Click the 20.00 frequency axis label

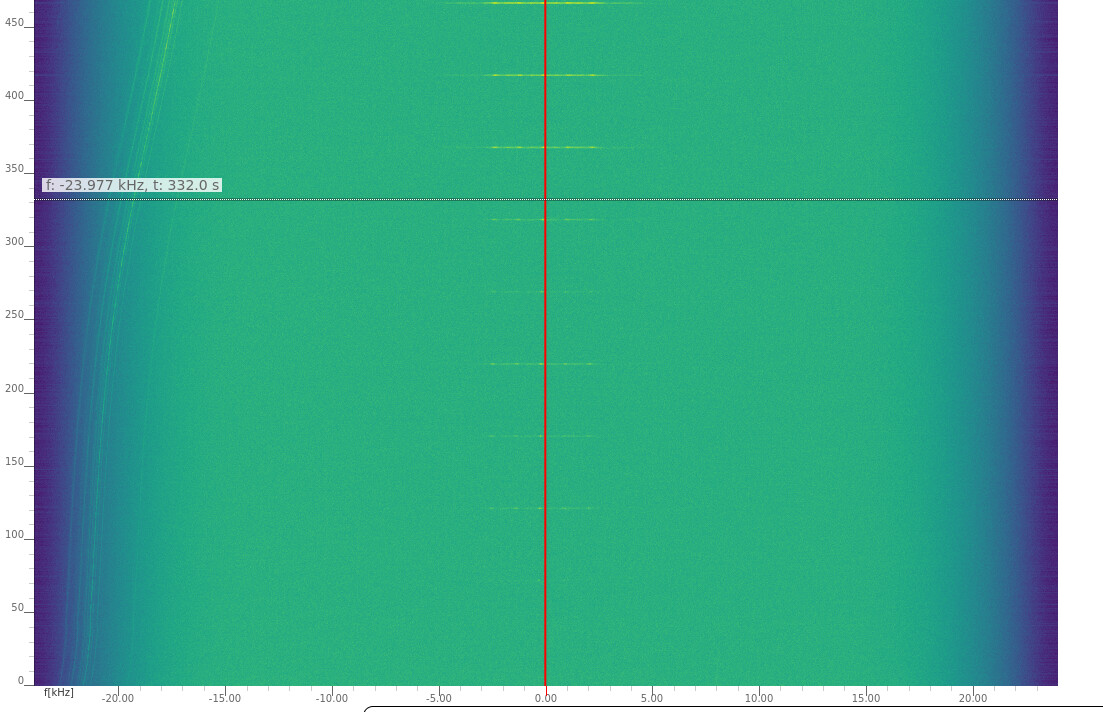tap(973, 699)
